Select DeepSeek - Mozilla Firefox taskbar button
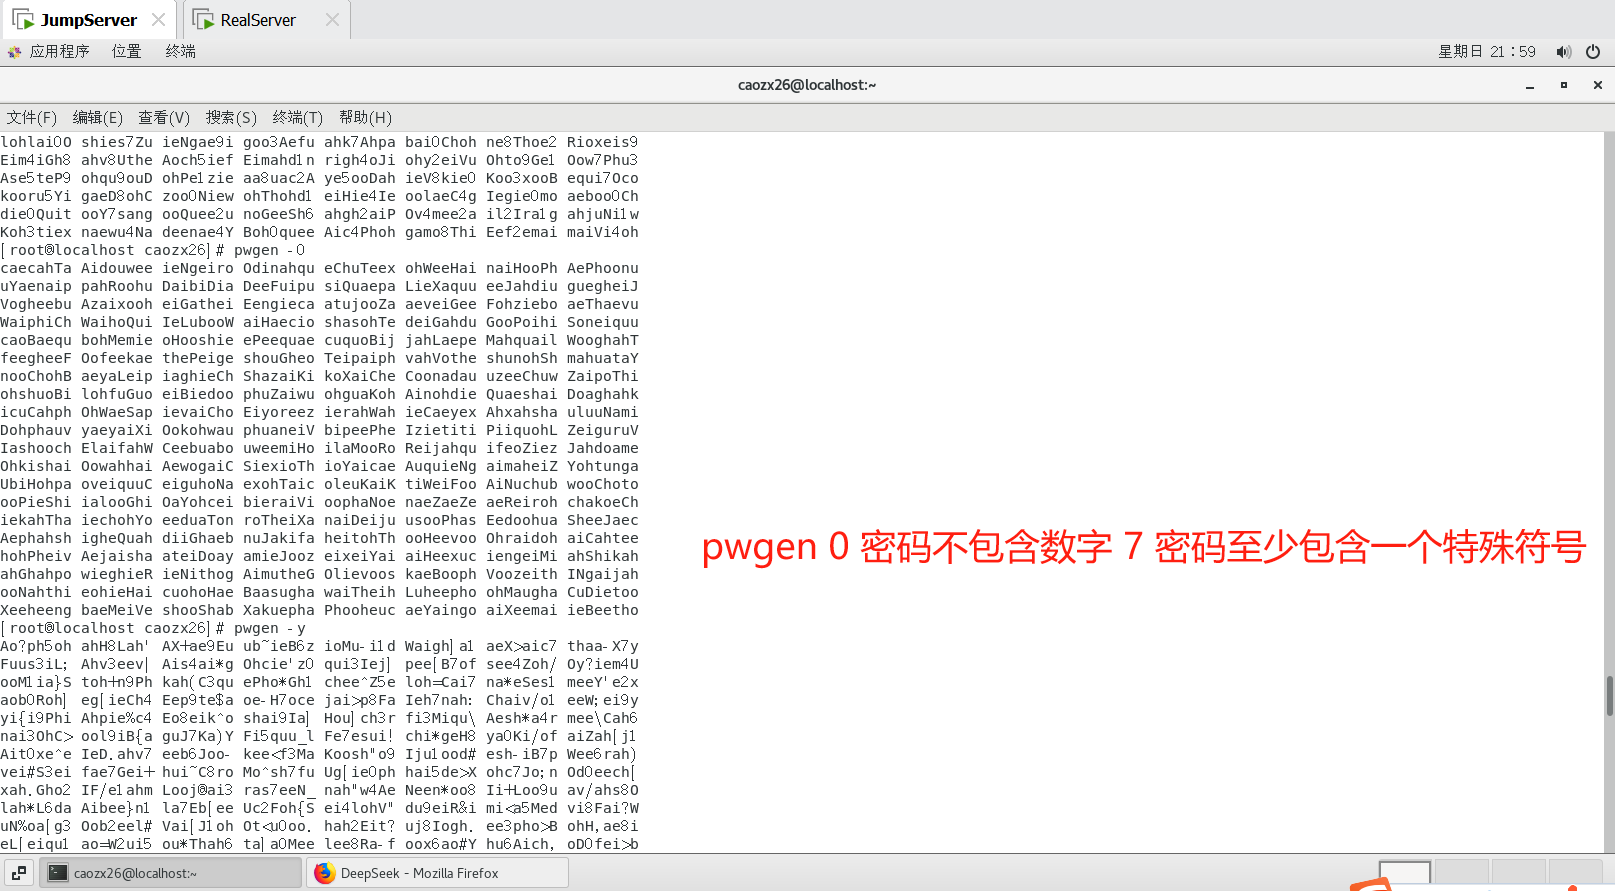 tap(437, 873)
